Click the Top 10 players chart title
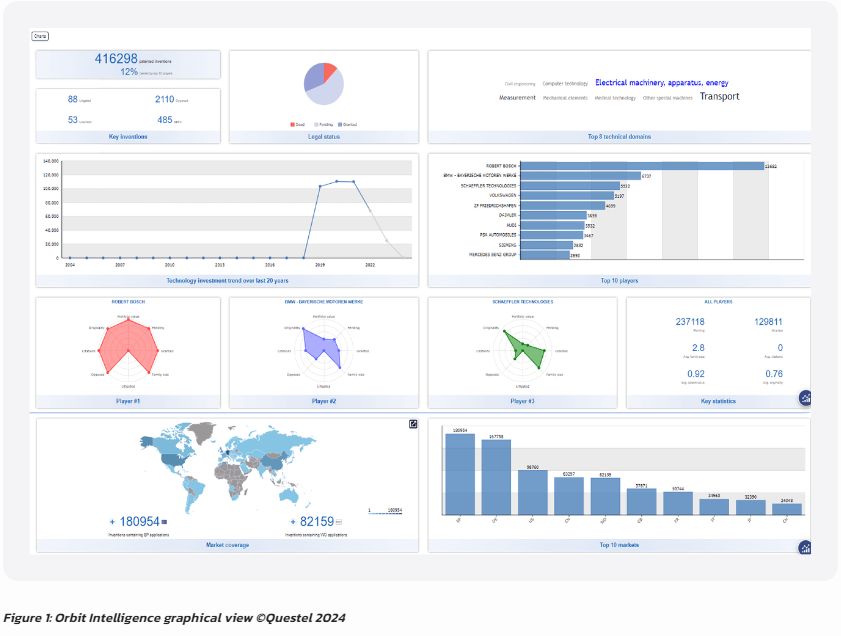Viewport: 841px width, 636px height. tap(619, 280)
